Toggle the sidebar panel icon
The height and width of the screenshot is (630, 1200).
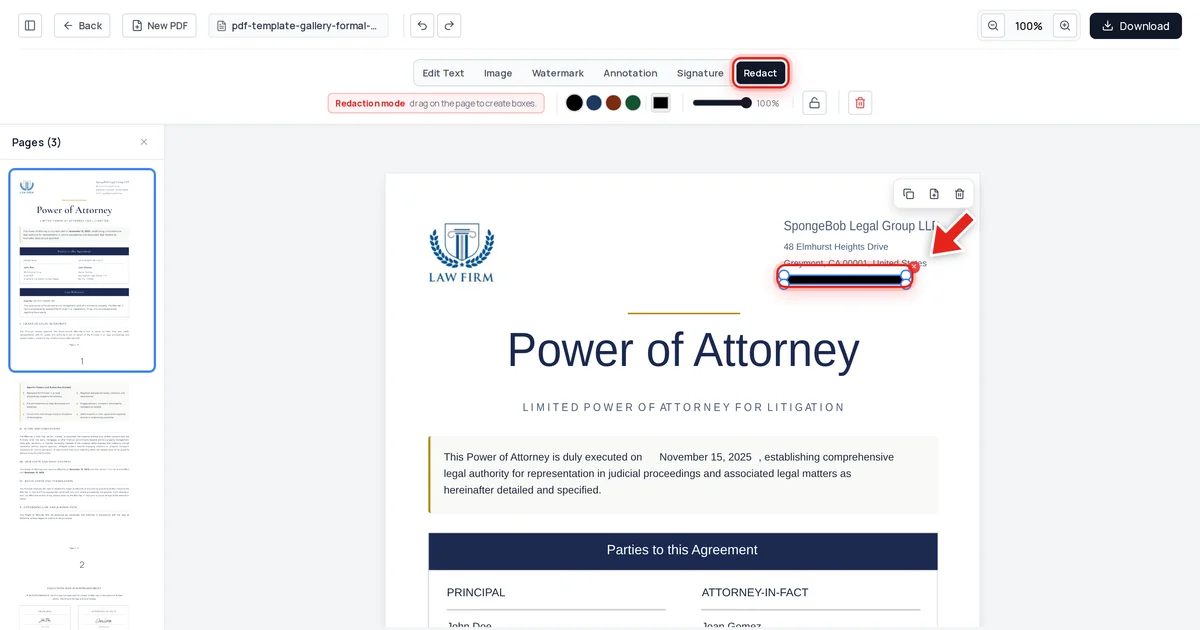tap(30, 26)
